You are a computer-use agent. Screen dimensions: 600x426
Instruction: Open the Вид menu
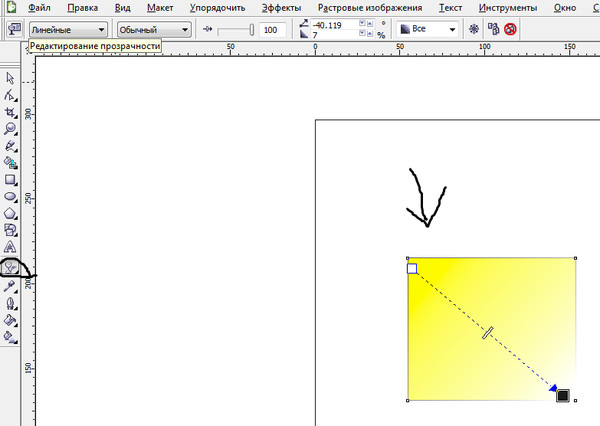122,8
